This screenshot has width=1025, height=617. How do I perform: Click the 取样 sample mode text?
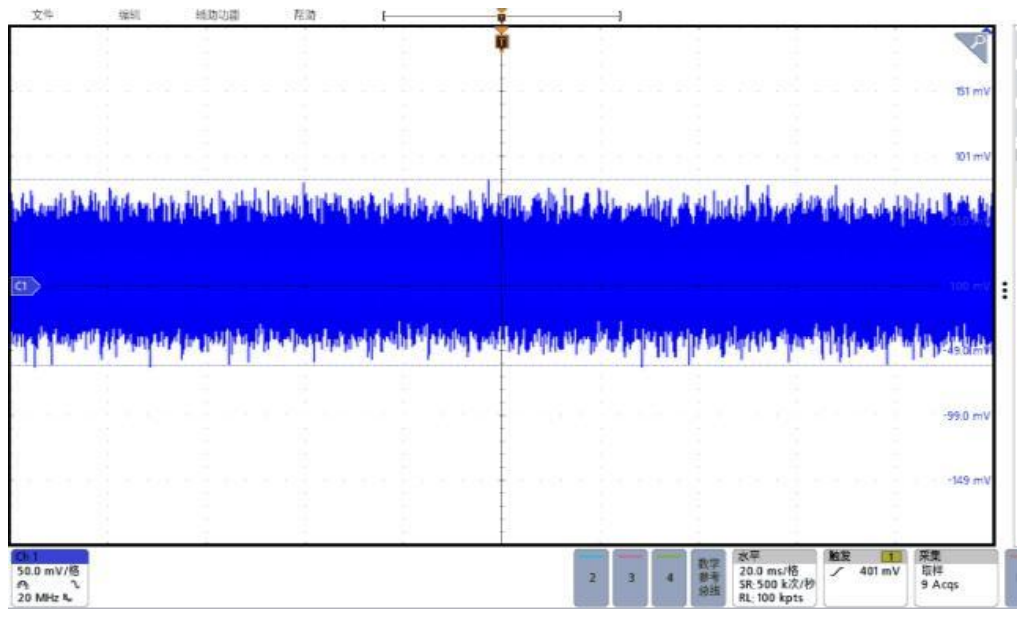click(x=932, y=571)
